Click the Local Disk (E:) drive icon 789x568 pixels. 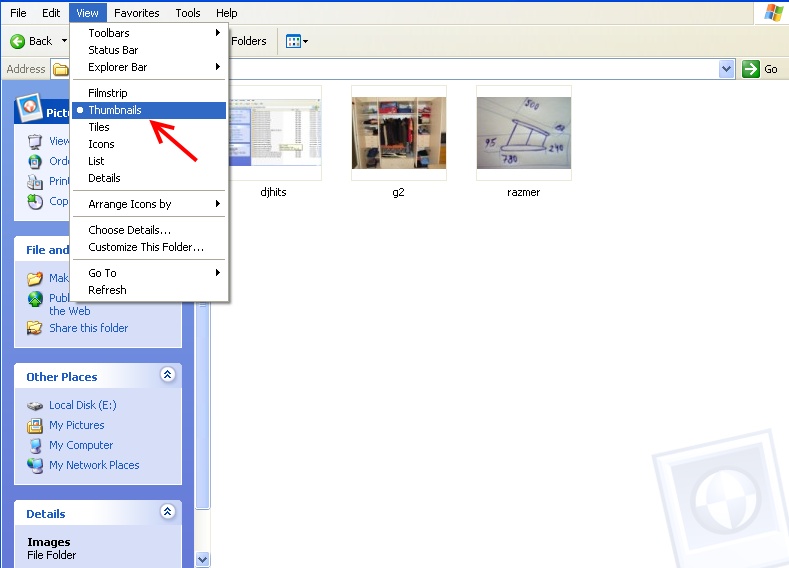tap(35, 405)
